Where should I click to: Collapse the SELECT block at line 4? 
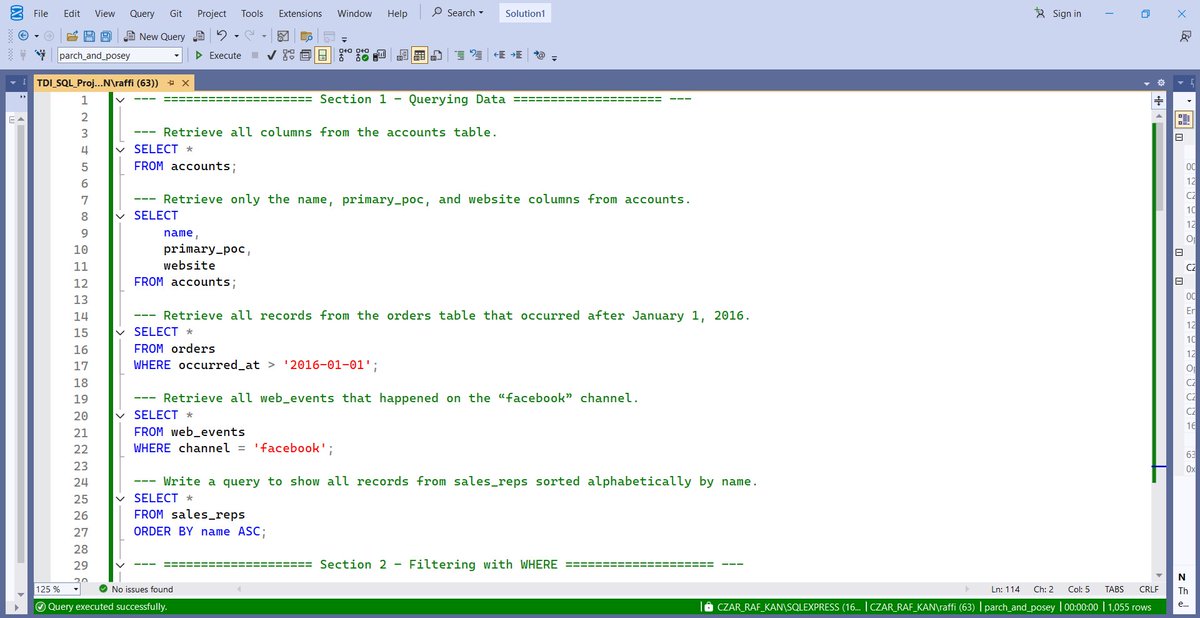pyautogui.click(x=121, y=149)
